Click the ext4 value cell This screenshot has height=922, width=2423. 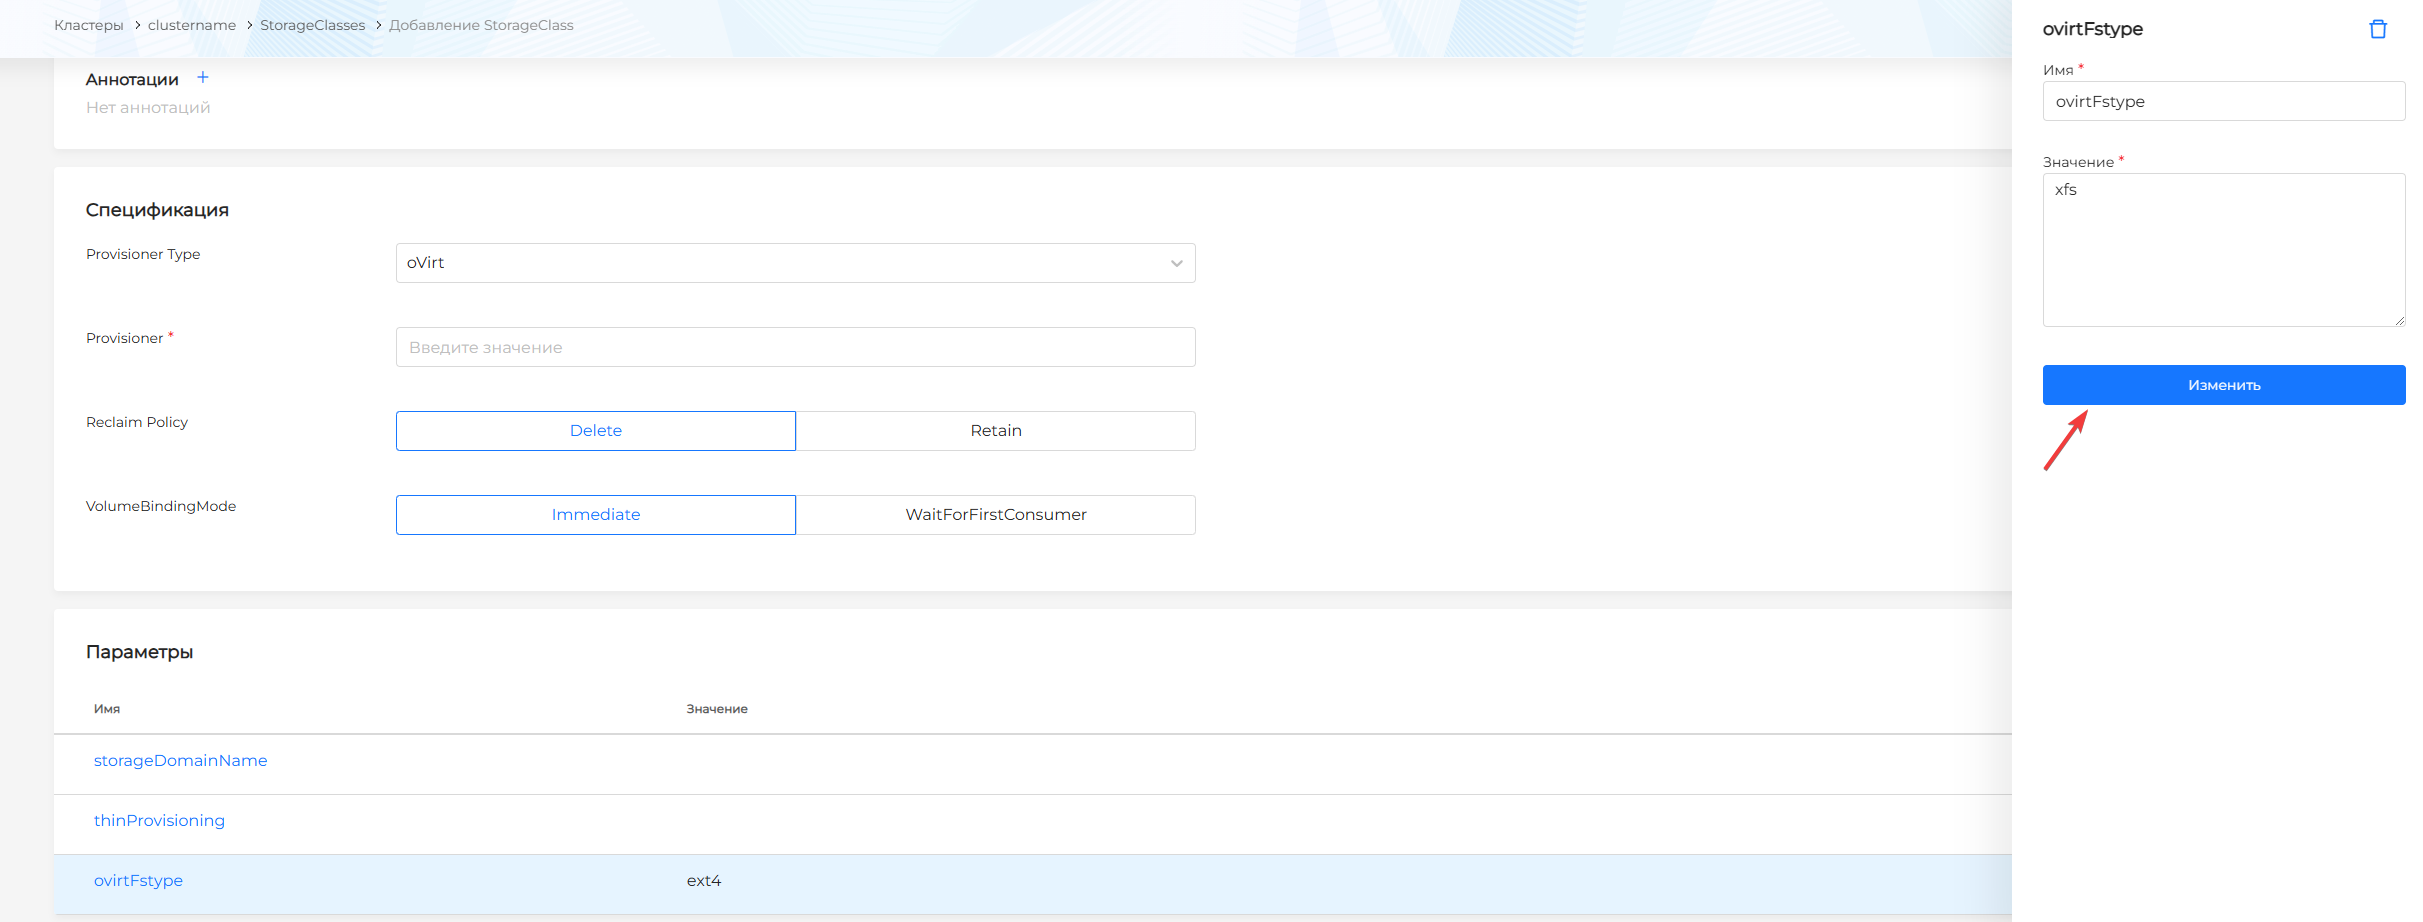(704, 881)
